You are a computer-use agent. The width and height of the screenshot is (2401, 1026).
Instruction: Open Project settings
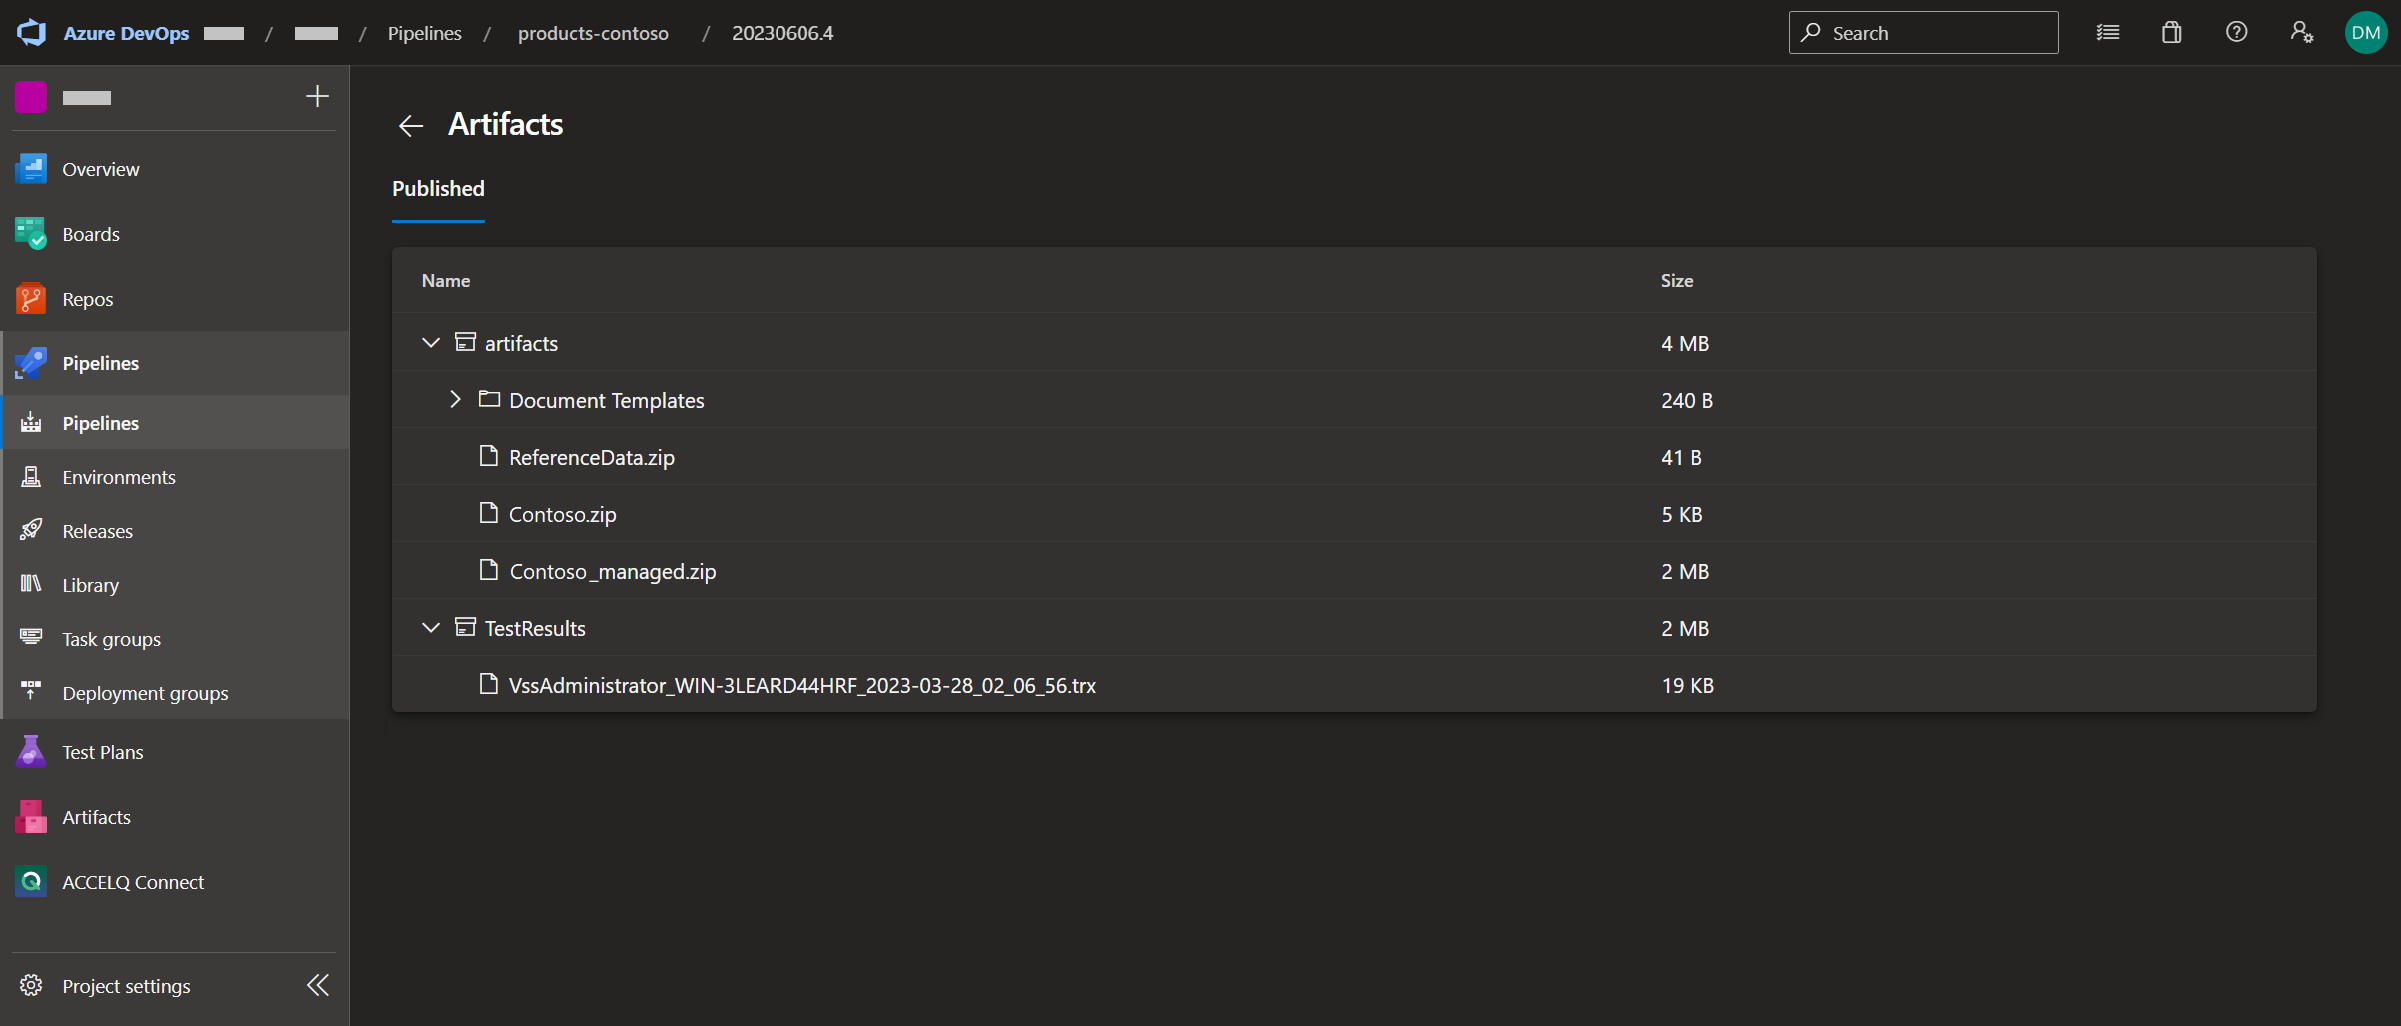click(126, 986)
